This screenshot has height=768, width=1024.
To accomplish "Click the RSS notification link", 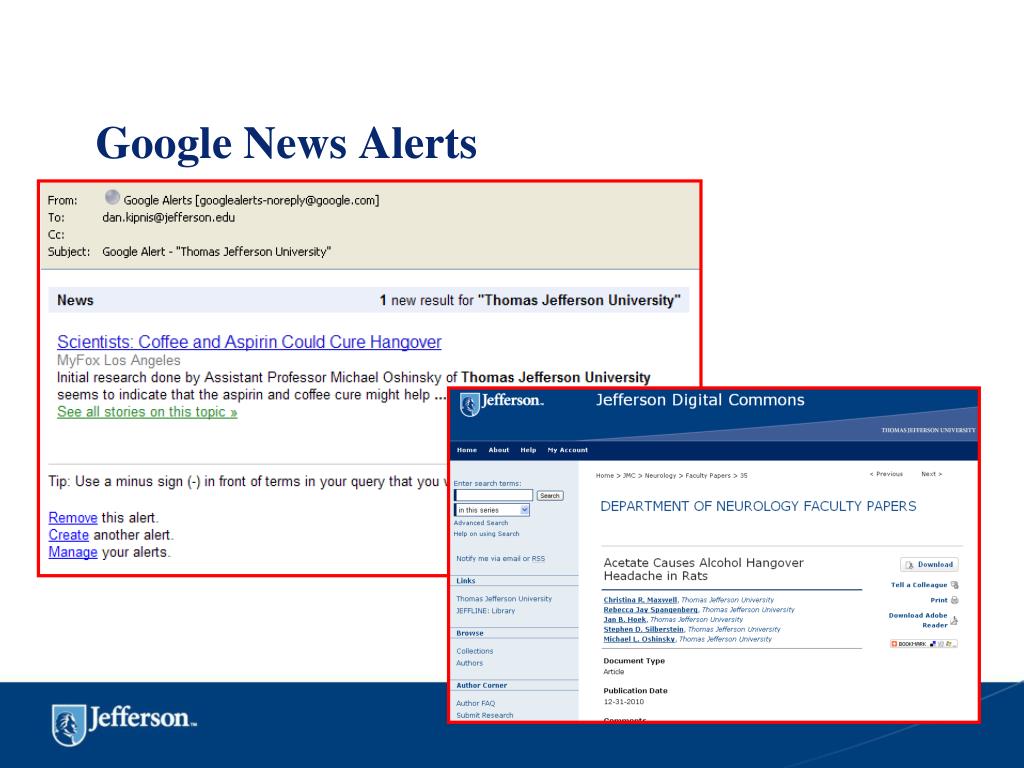I will tap(538, 559).
